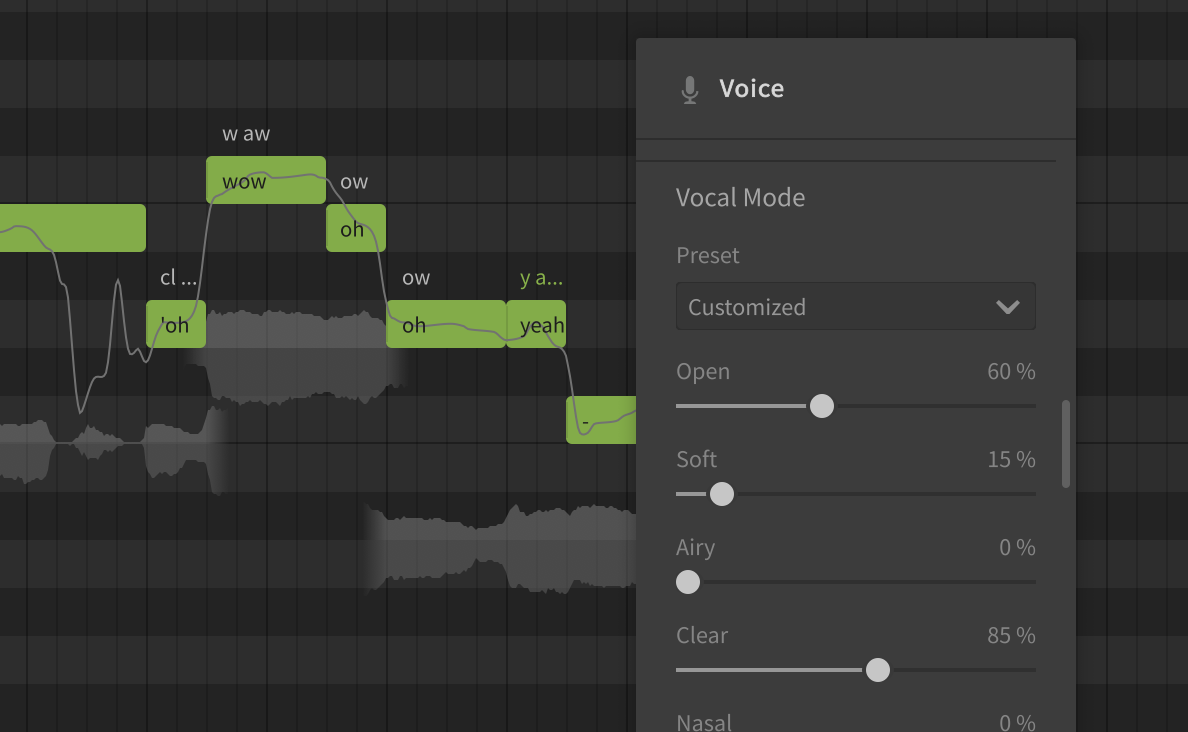Click the Voice panel scrollbar
1188x732 pixels.
coord(1066,444)
